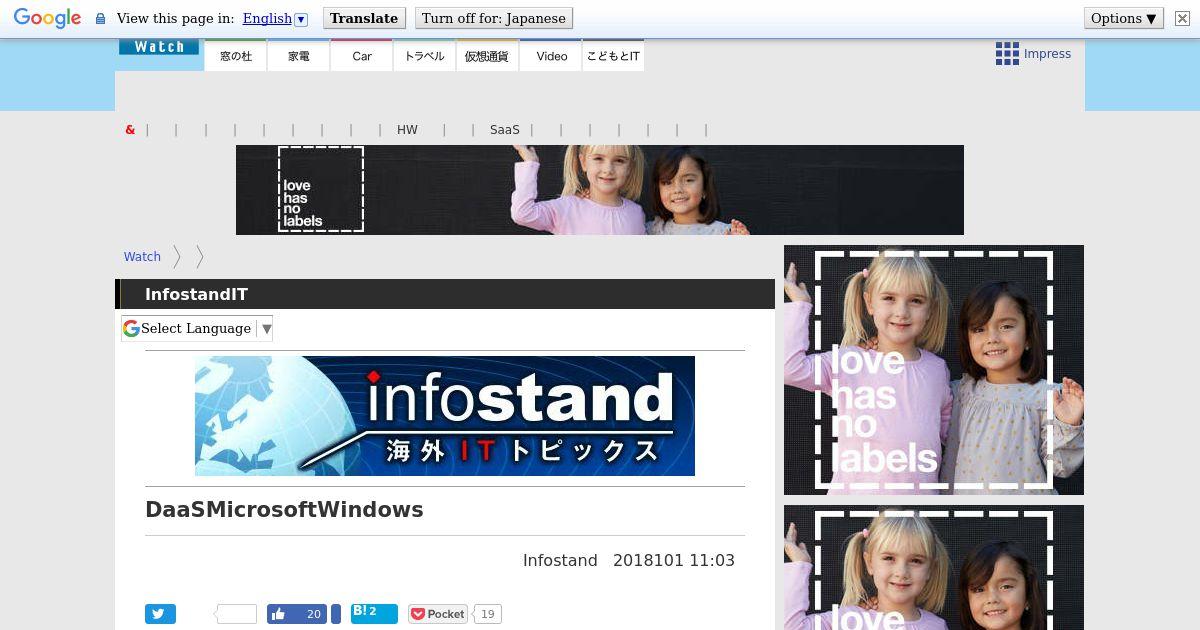Click the lock icon in translate bar

pos(100,18)
